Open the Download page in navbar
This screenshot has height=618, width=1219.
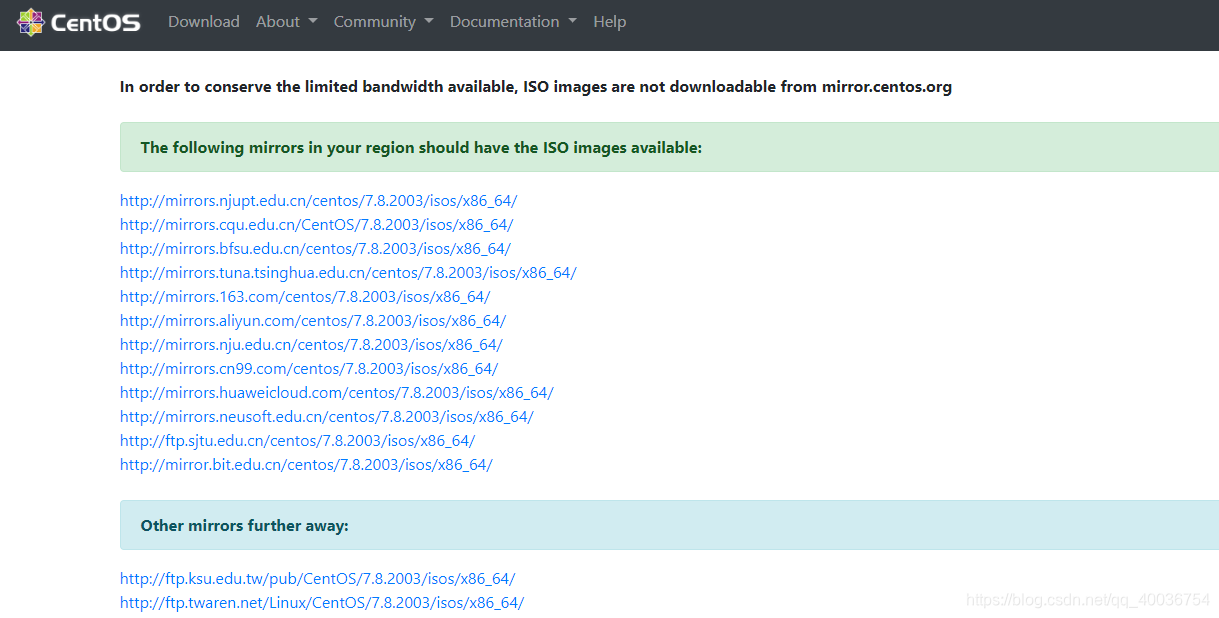204,22
